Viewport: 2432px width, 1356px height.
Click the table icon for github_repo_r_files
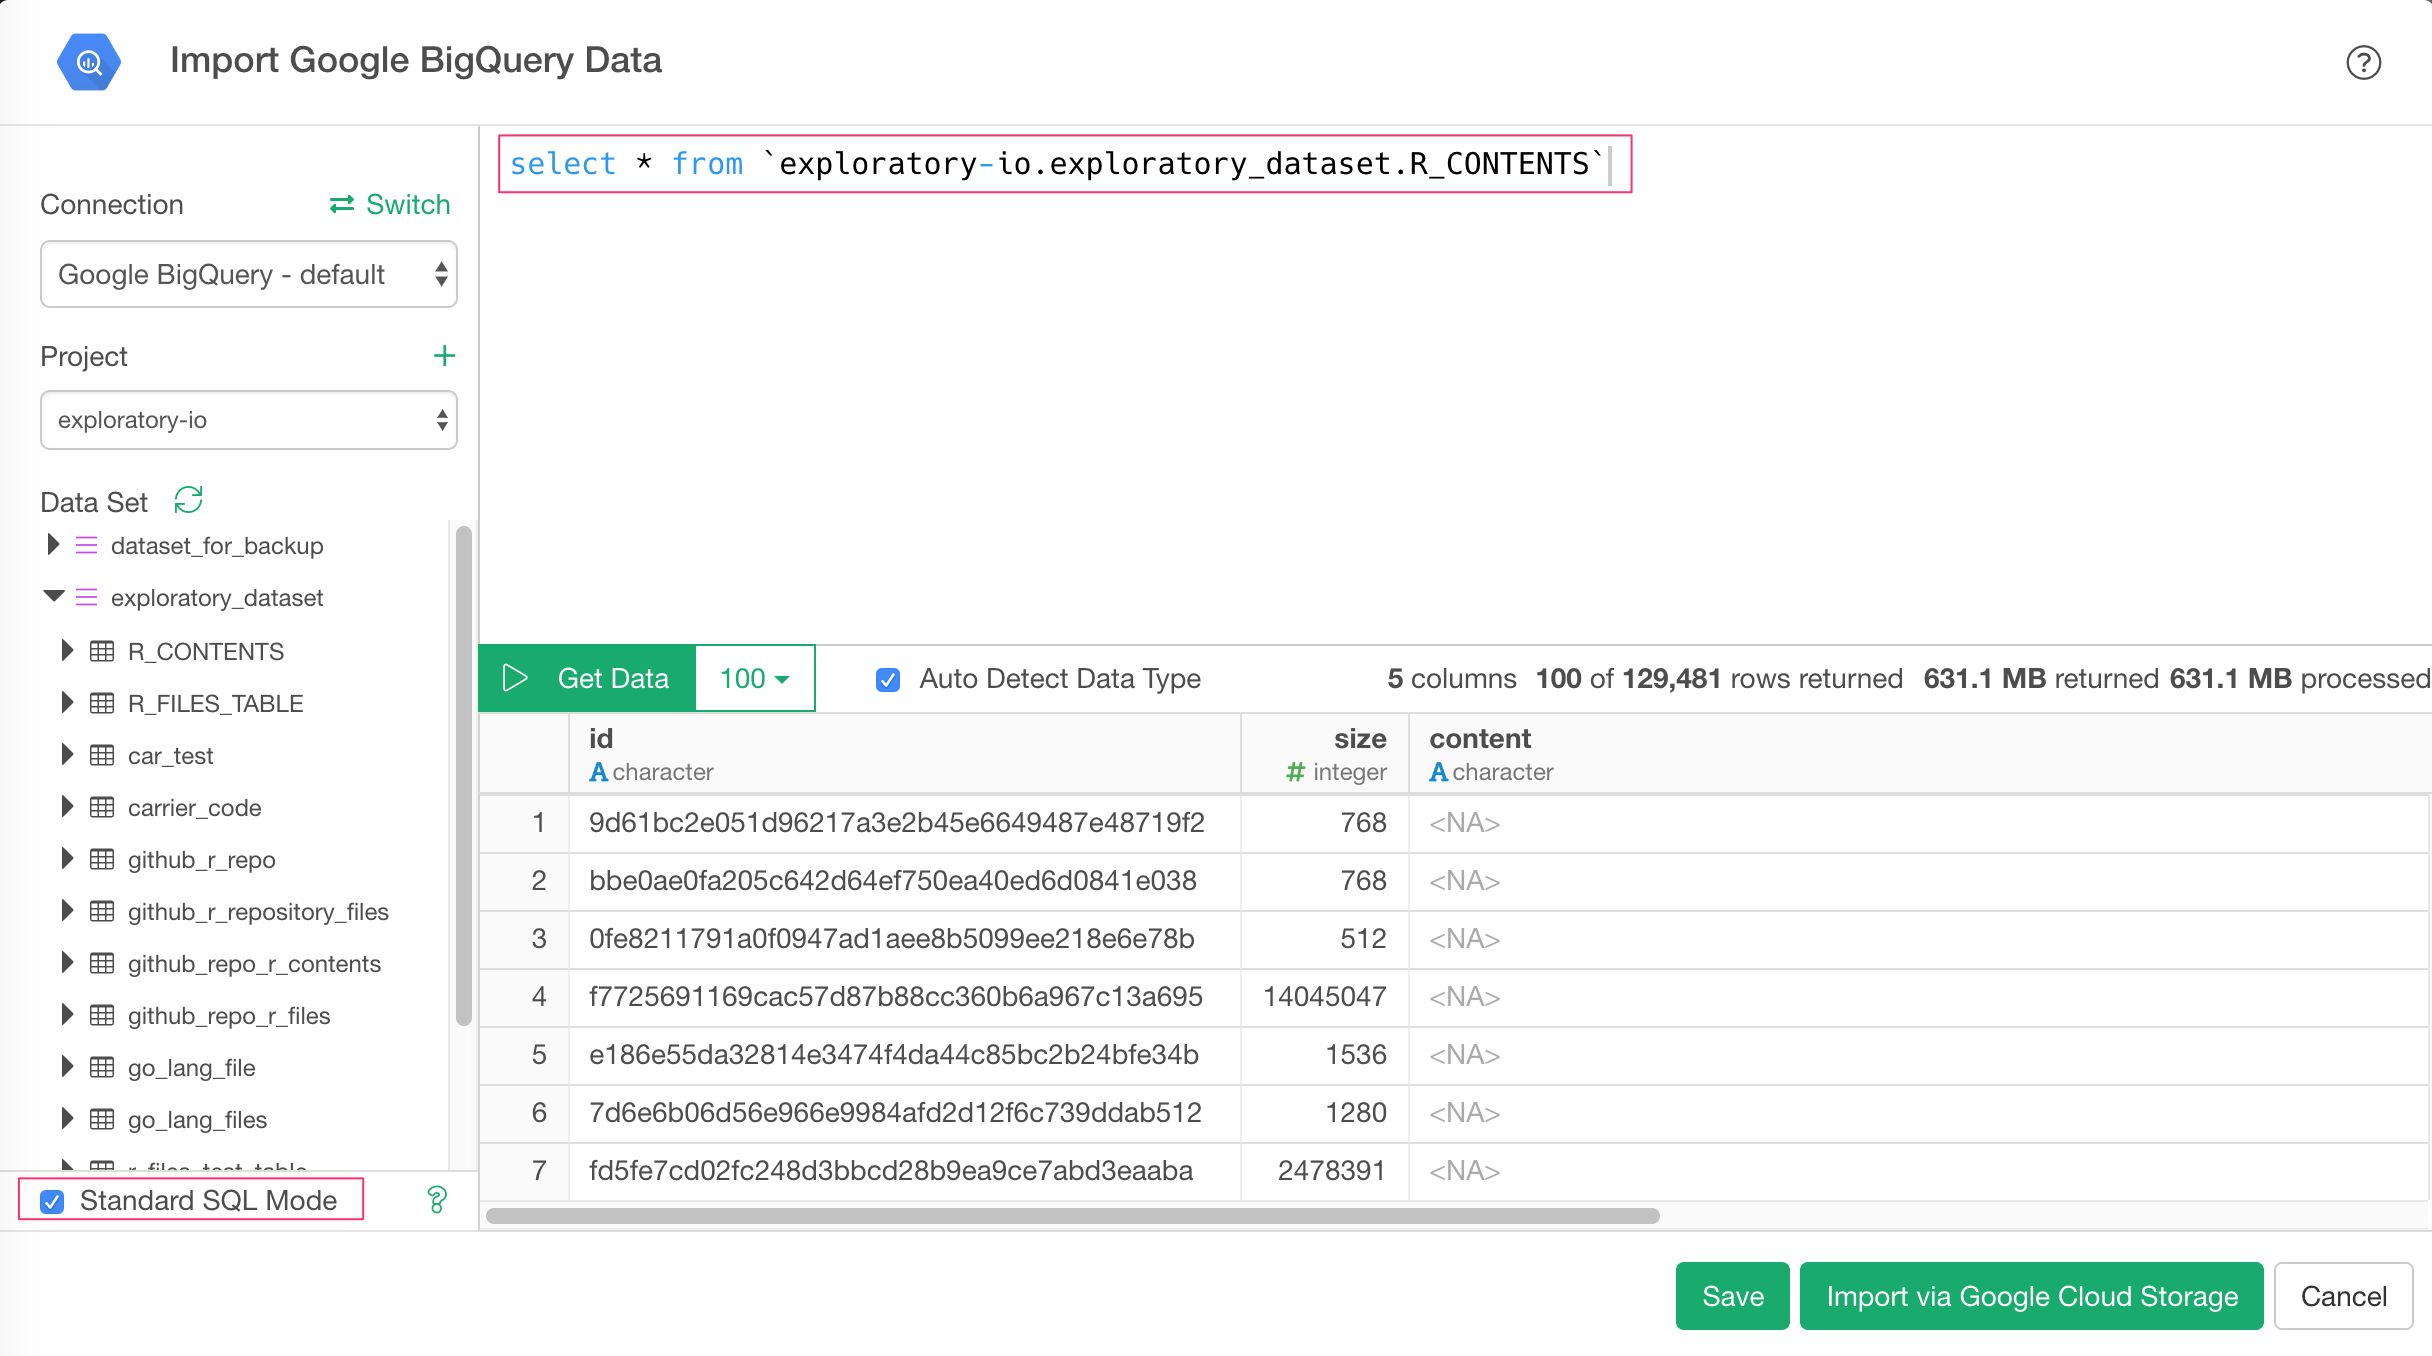tap(102, 1015)
